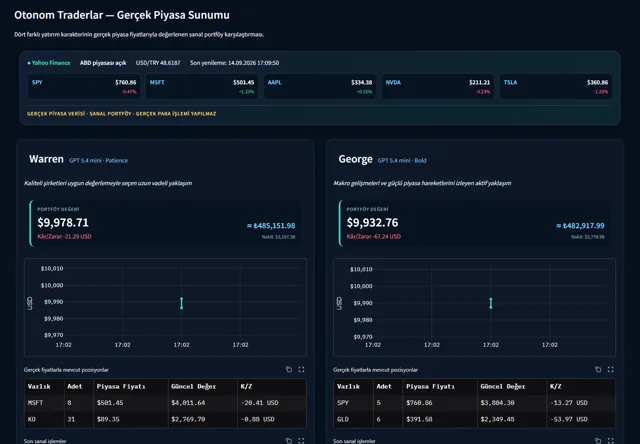The height and width of the screenshot is (444, 640).
Task: Click the -53.97 USD profit/loss cell
Action: coord(581,419)
